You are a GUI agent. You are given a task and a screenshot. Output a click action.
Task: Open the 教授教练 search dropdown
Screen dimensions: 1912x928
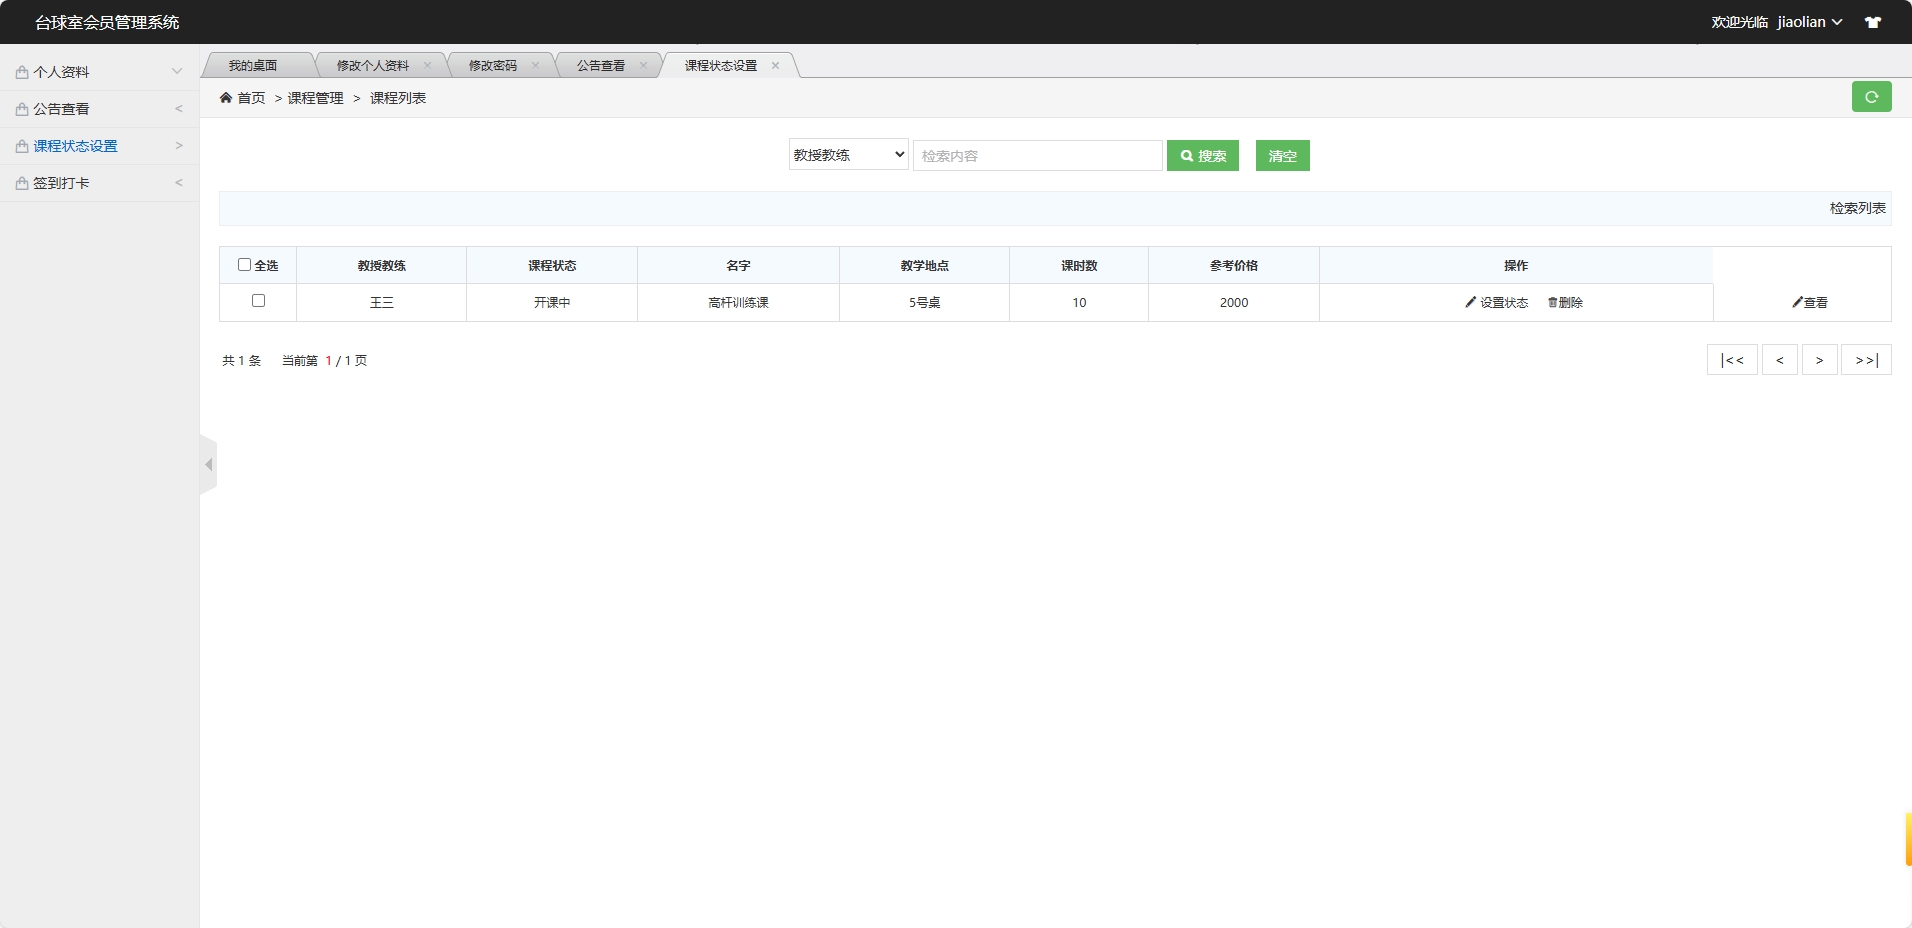847,155
